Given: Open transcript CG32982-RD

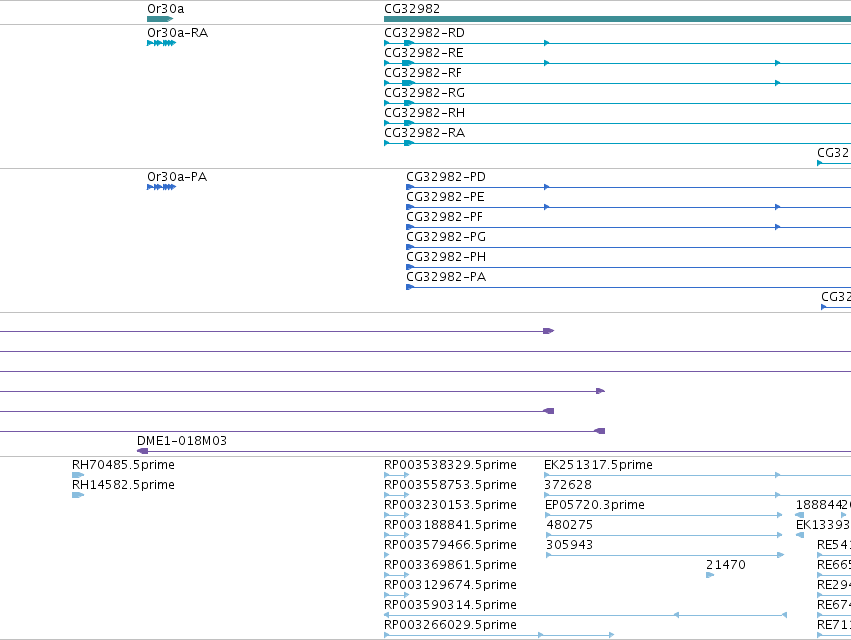Looking at the screenshot, I should [x=424, y=33].
